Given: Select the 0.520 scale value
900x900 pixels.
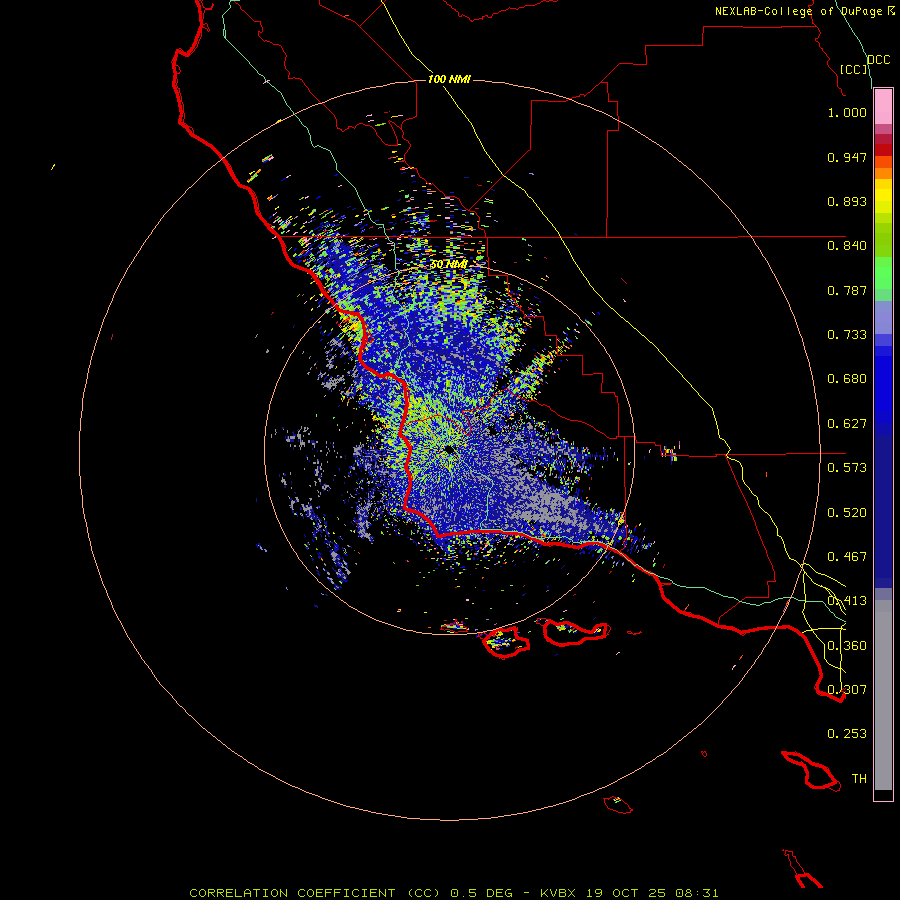Looking at the screenshot, I should click(x=847, y=513).
